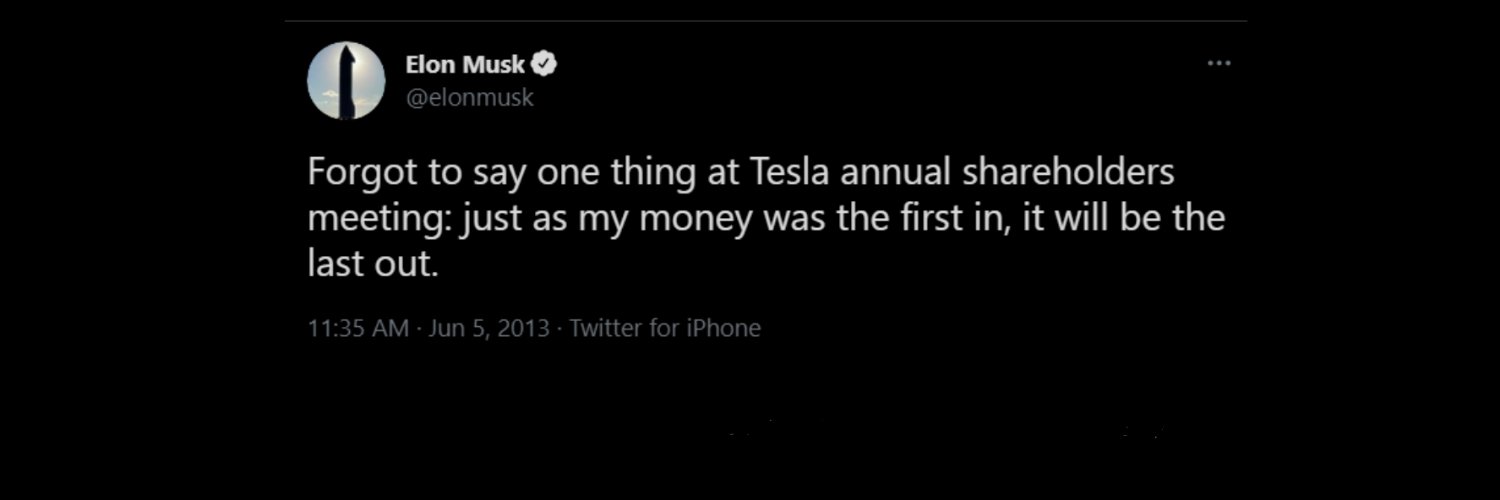Open Elon Musk's rocket profile picture
Screen dimensions: 1500x500
pos(346,81)
